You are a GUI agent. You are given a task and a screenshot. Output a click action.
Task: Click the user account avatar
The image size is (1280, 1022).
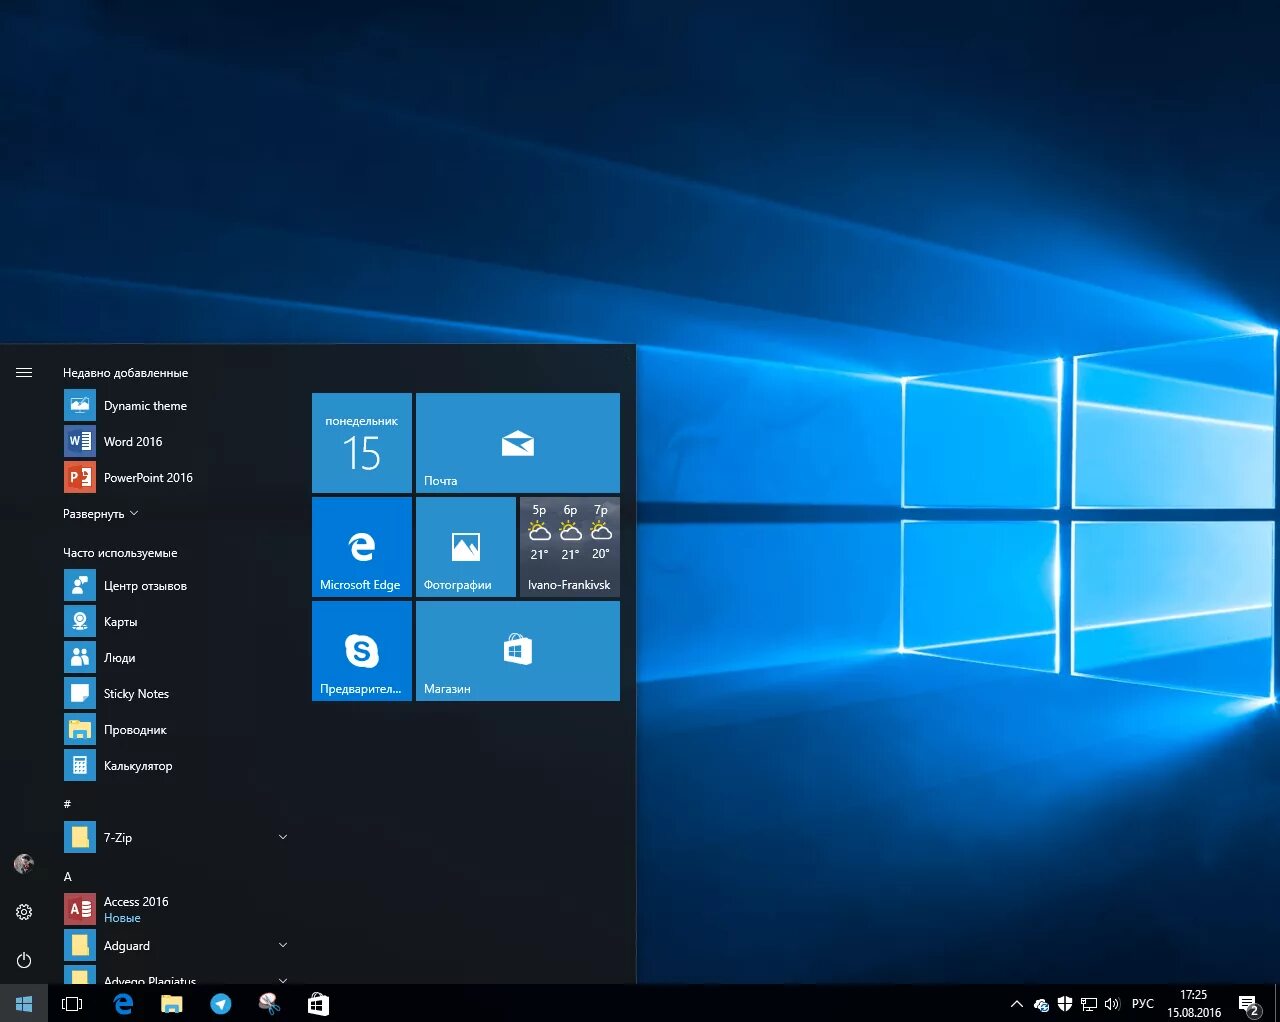tap(24, 863)
